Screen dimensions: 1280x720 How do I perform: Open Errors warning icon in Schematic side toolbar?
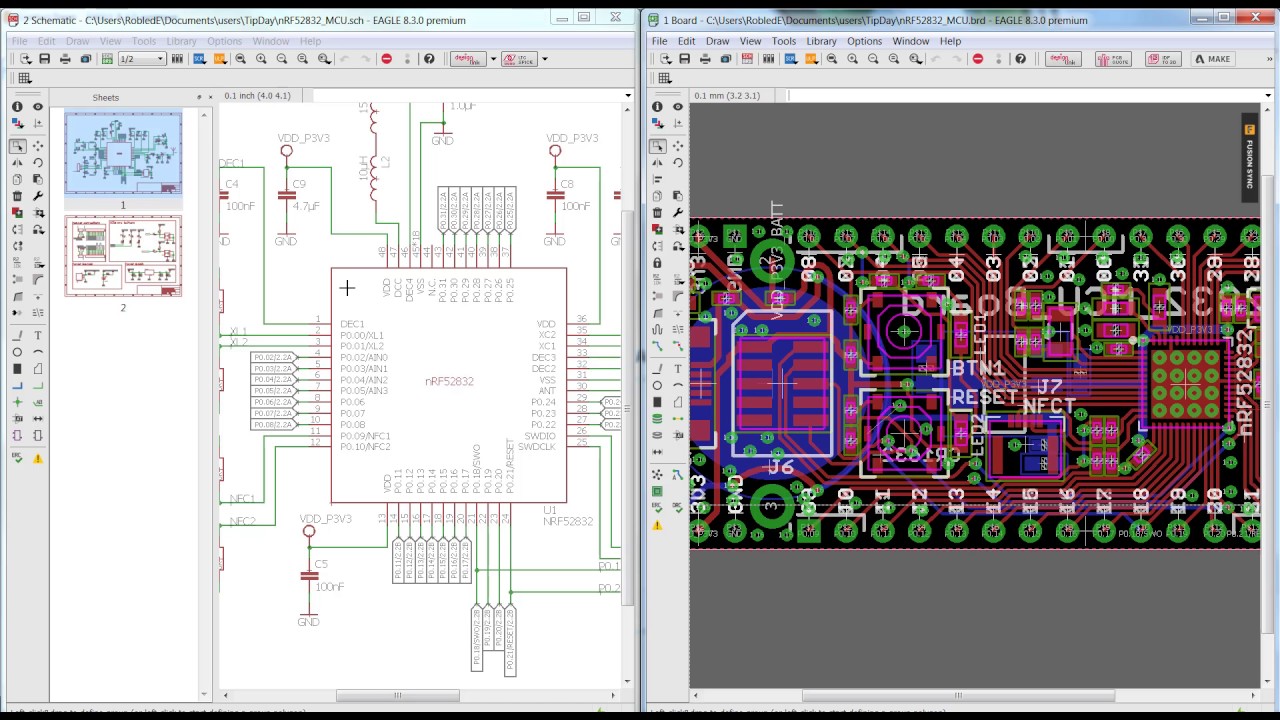tap(38, 458)
